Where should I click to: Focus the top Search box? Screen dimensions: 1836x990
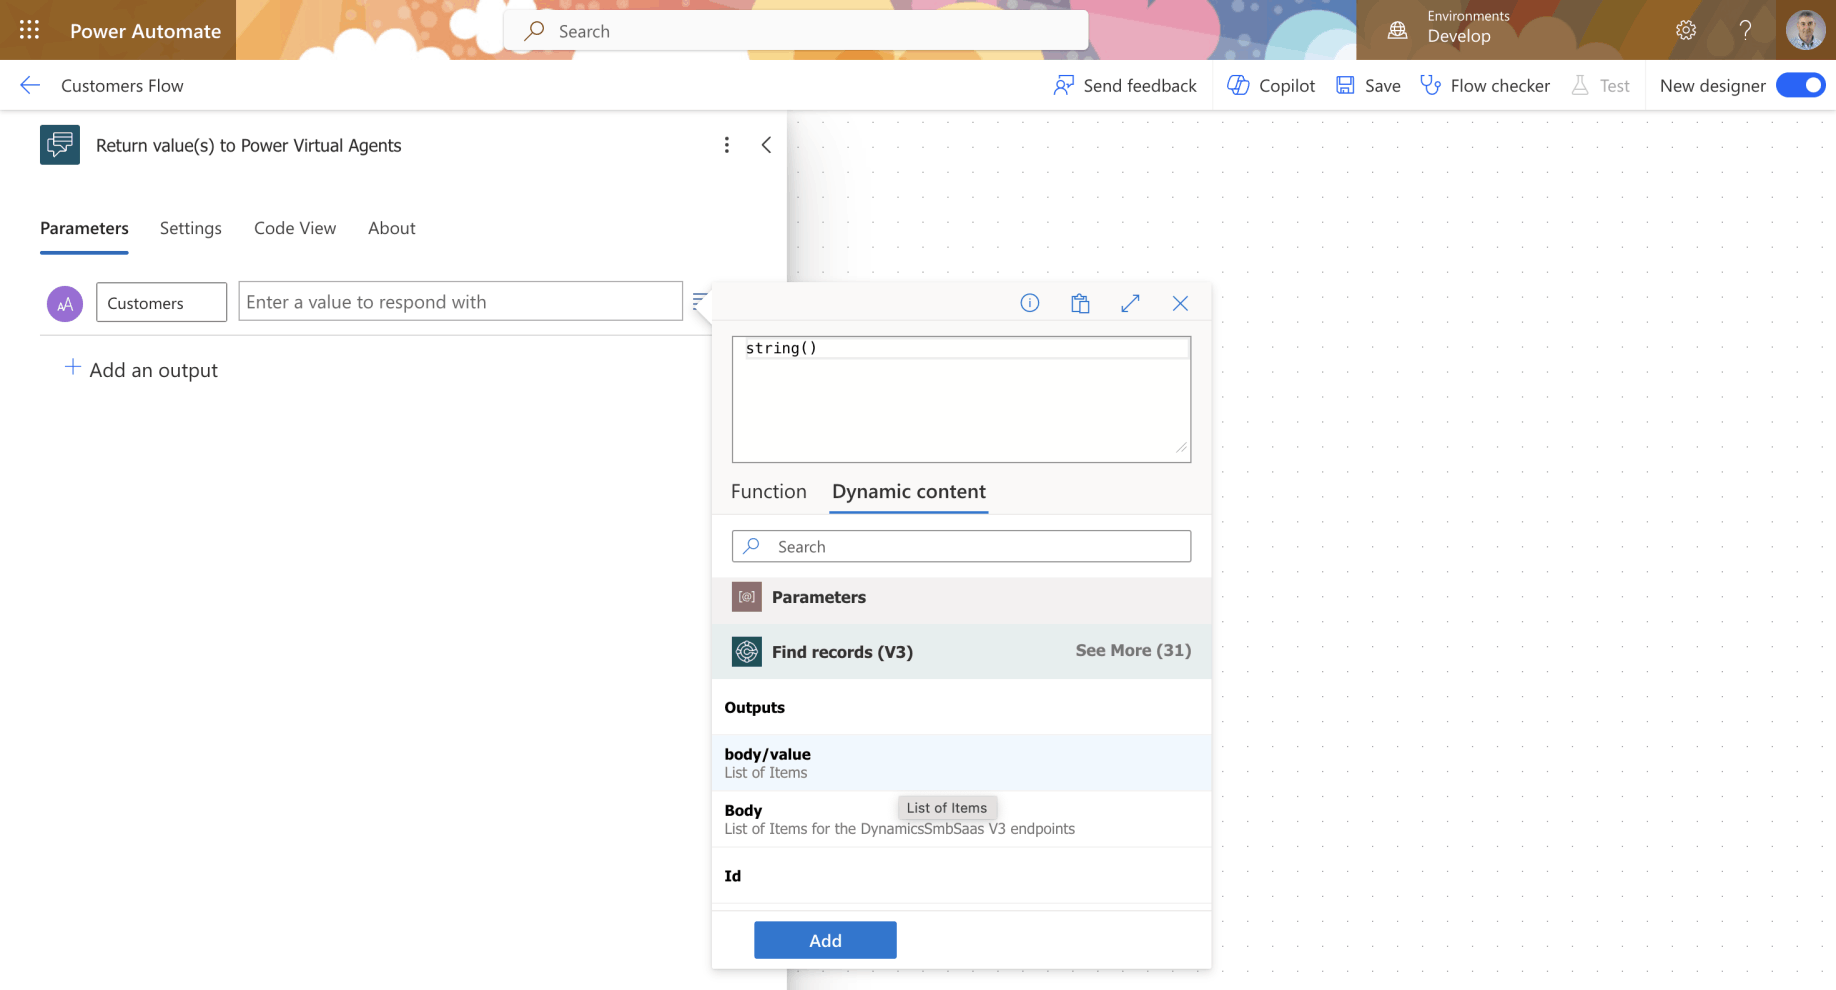click(796, 31)
